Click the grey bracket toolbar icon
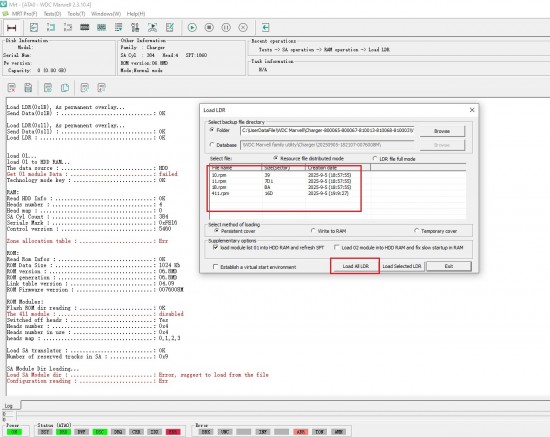Screen dimensions: 550x437 pyautogui.click(x=68, y=27)
